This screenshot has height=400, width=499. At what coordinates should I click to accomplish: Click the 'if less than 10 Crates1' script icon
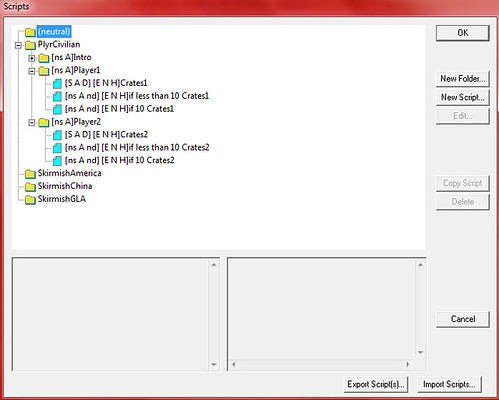click(x=57, y=96)
